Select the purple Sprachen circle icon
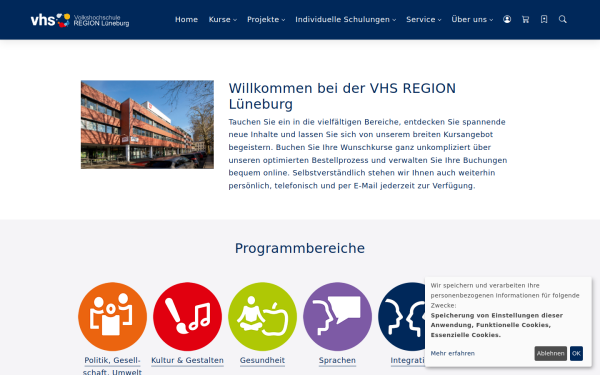600x375 pixels. (x=338, y=316)
